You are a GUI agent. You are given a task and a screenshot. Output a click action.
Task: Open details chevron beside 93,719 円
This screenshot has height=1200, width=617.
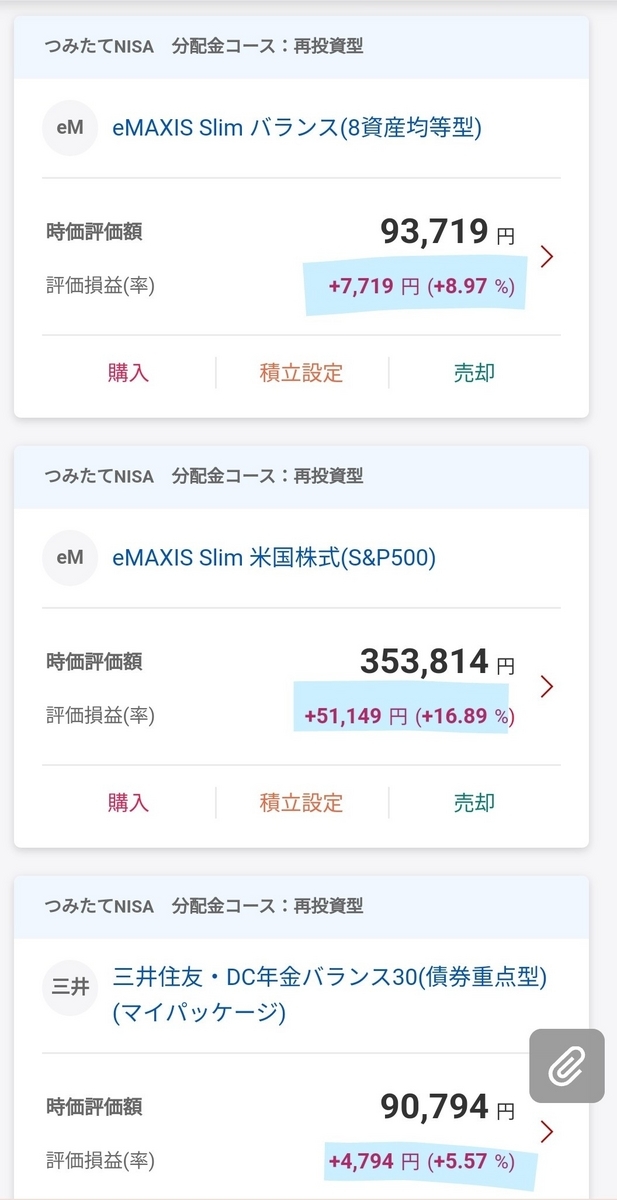pos(547,257)
